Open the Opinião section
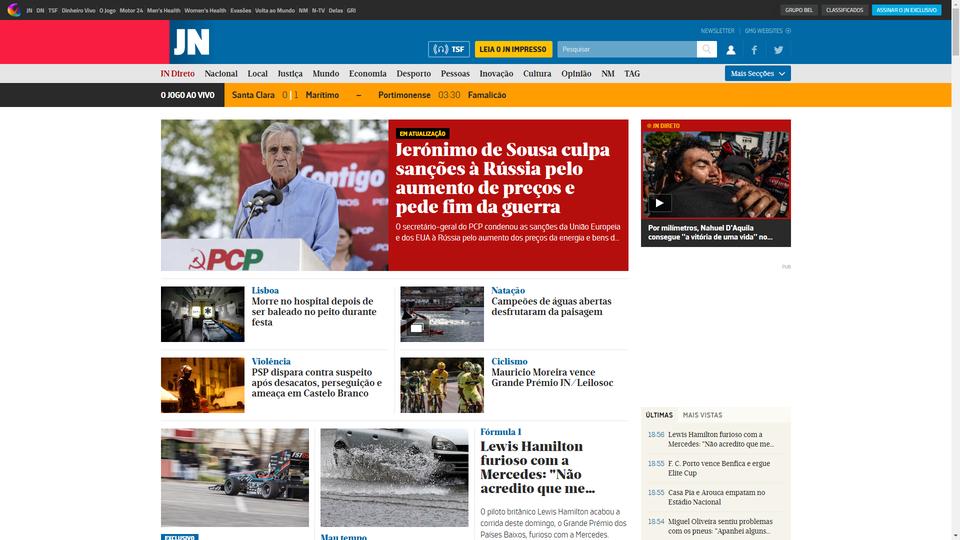The image size is (960, 540). pyautogui.click(x=576, y=73)
